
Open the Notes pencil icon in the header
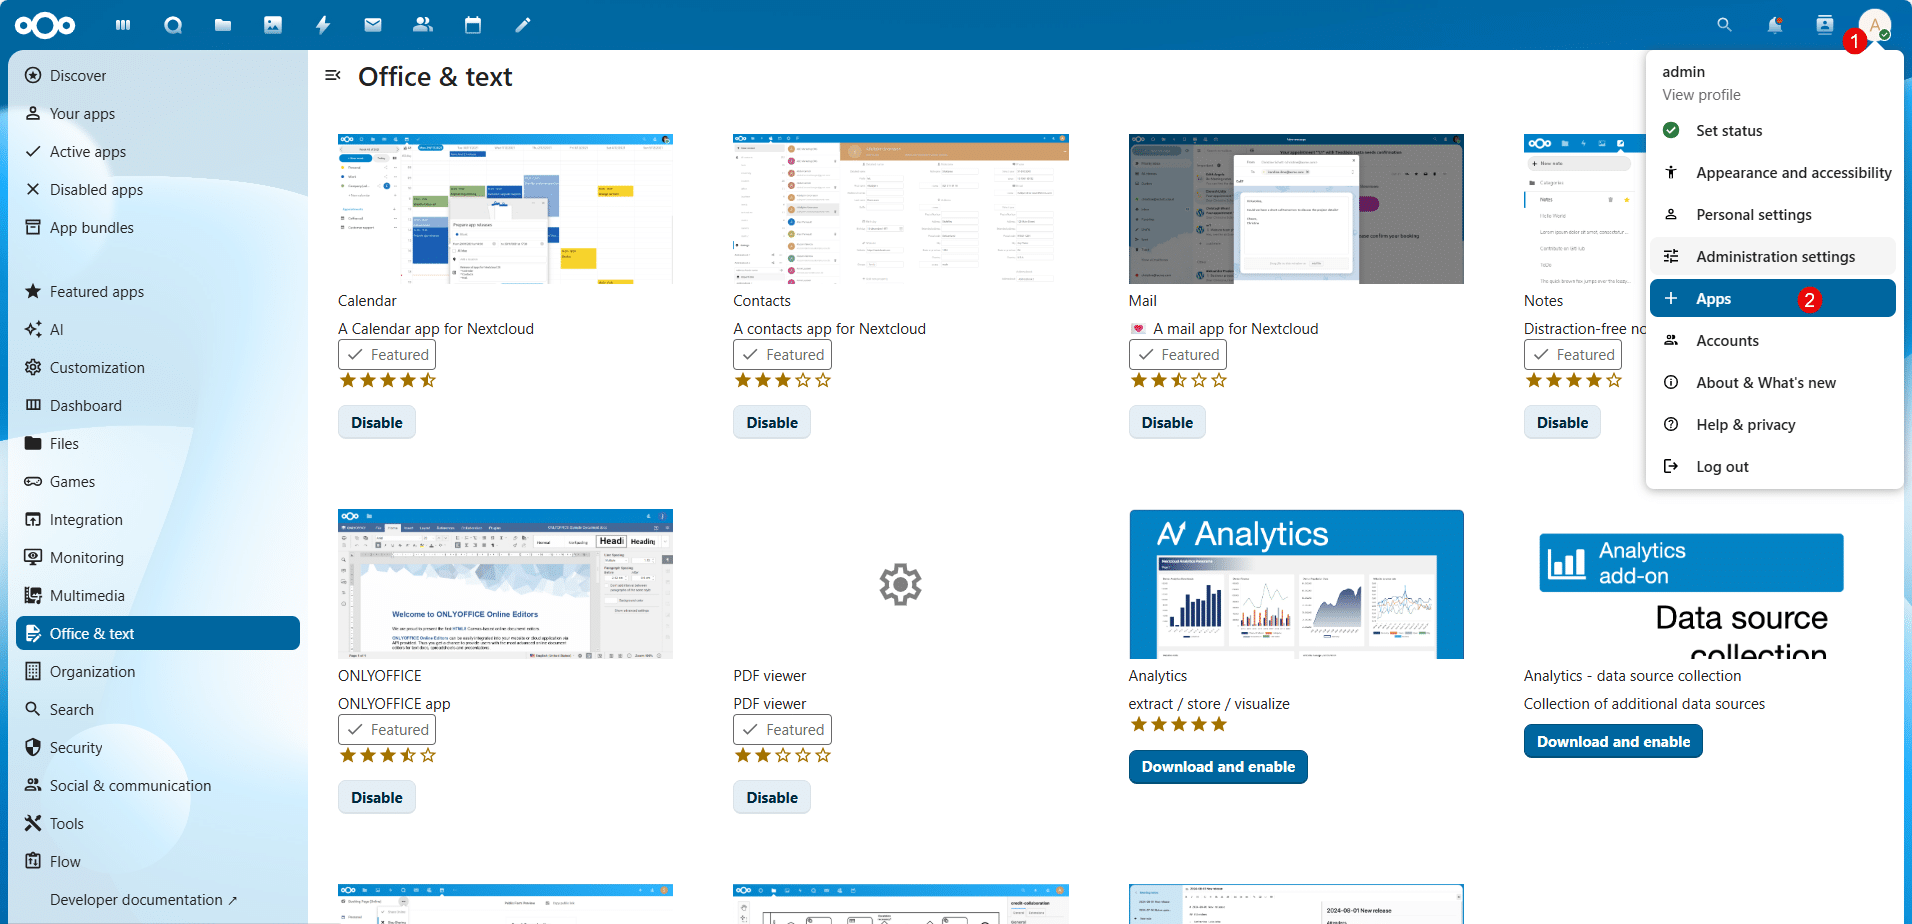click(523, 25)
